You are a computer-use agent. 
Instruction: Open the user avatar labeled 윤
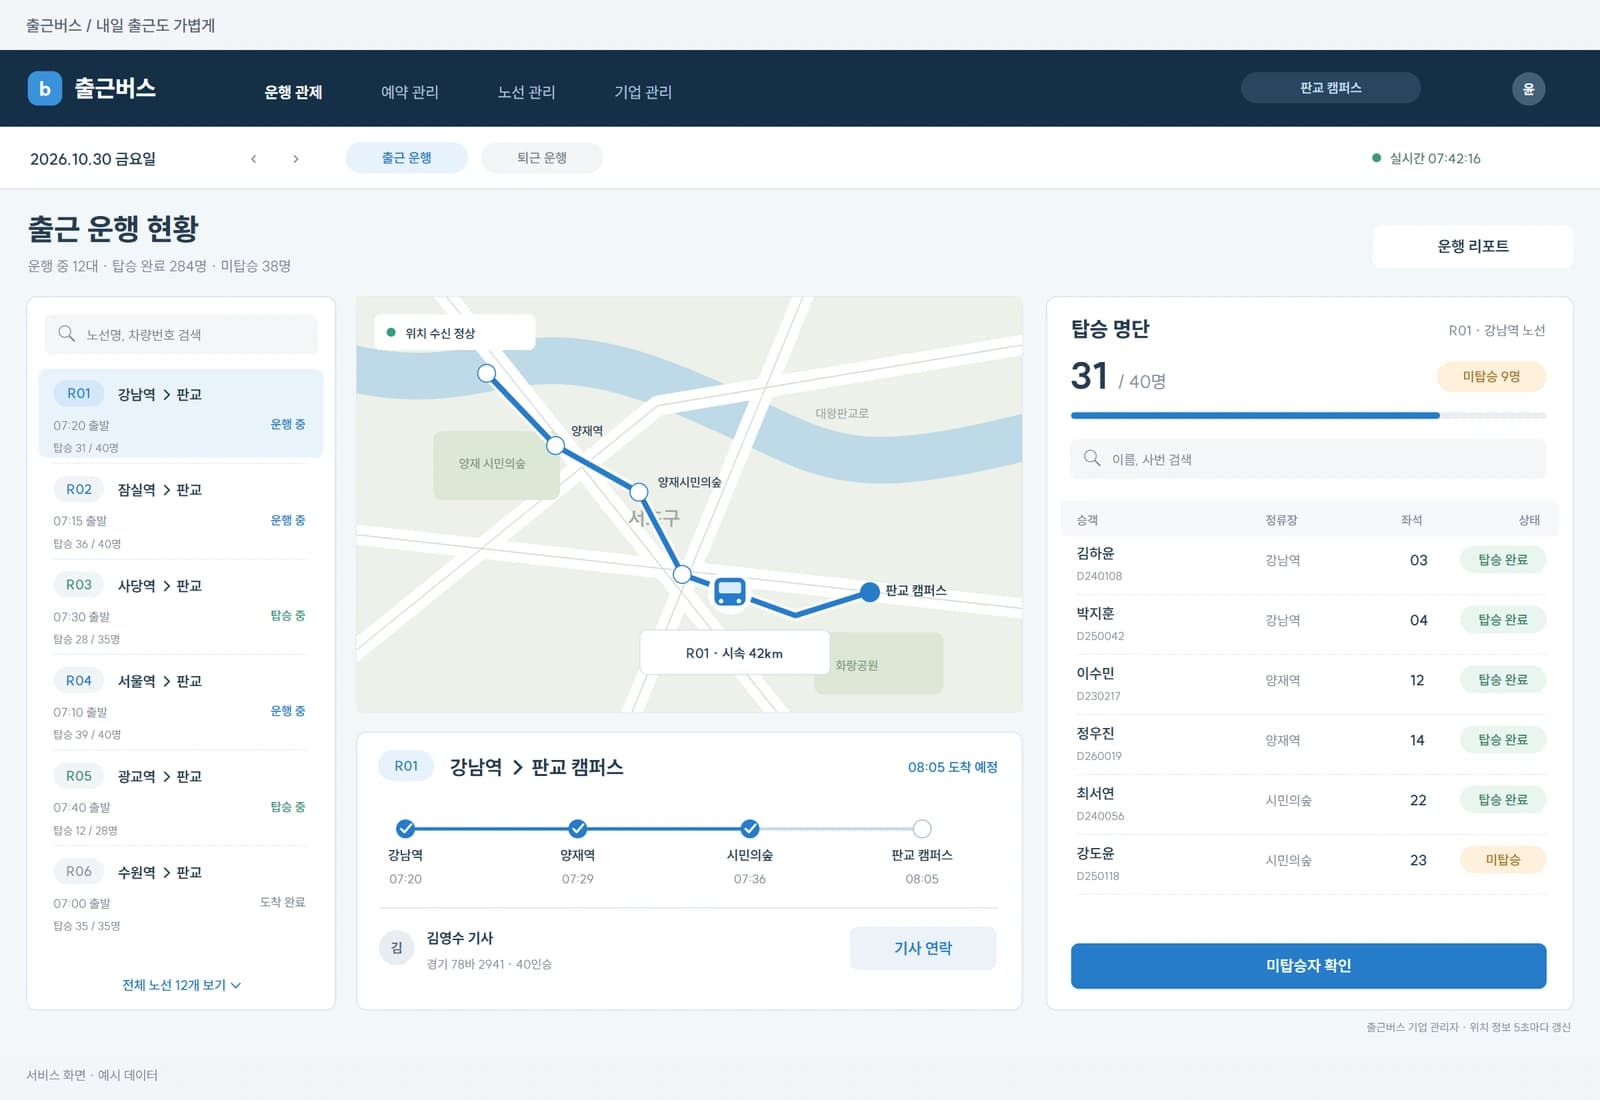click(x=1528, y=88)
